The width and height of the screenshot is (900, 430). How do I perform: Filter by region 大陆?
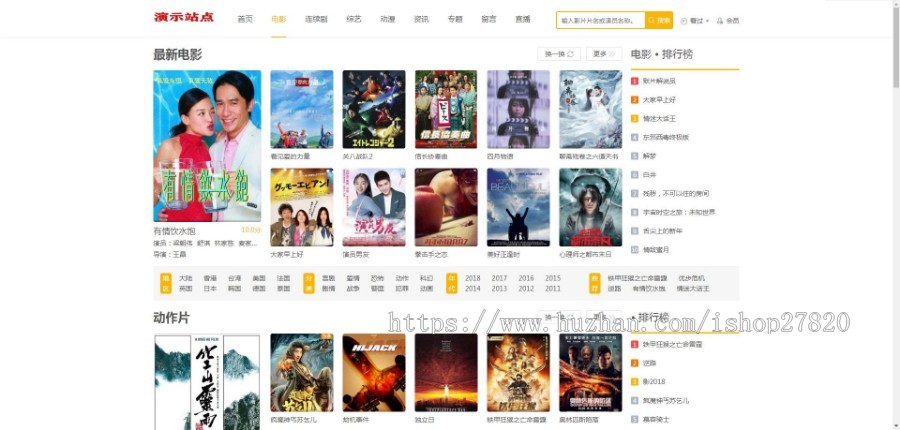pyautogui.click(x=185, y=278)
